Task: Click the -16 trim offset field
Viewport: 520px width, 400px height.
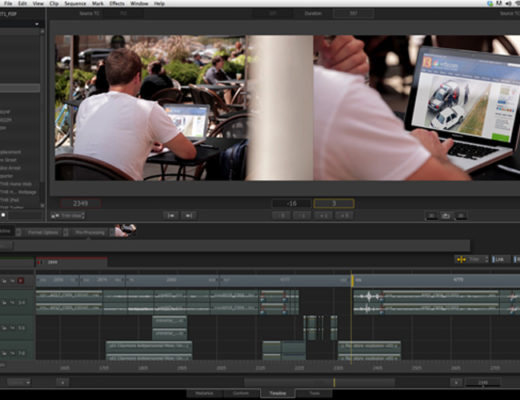Action: [x=292, y=203]
